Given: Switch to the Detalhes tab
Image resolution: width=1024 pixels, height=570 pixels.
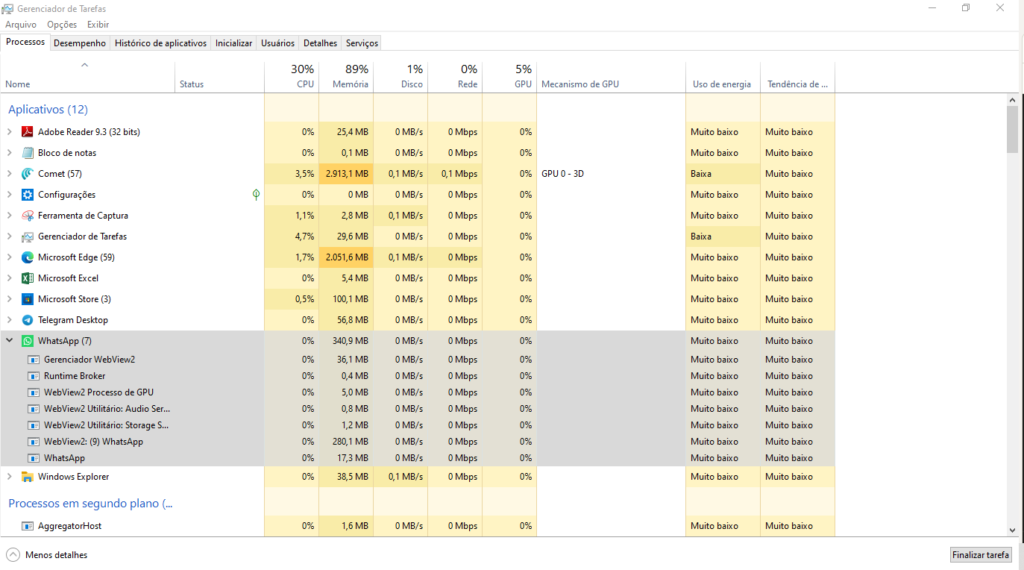Looking at the screenshot, I should [320, 43].
